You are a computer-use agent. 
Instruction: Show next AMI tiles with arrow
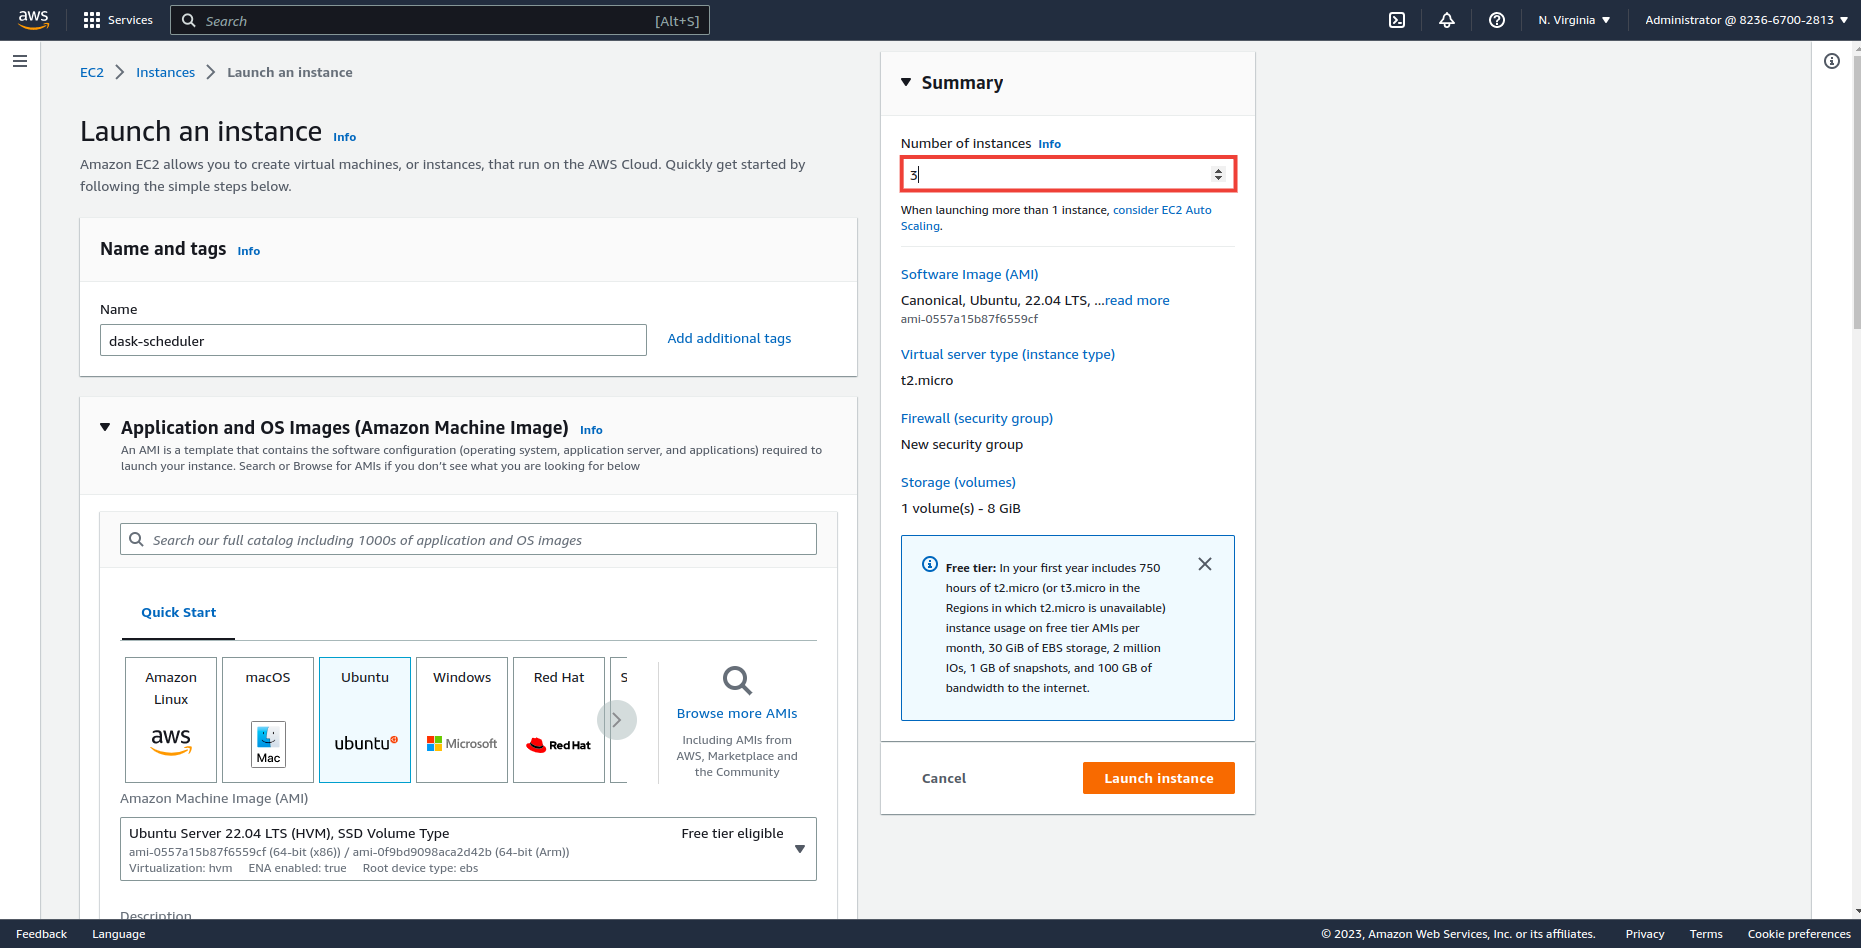[617, 720]
